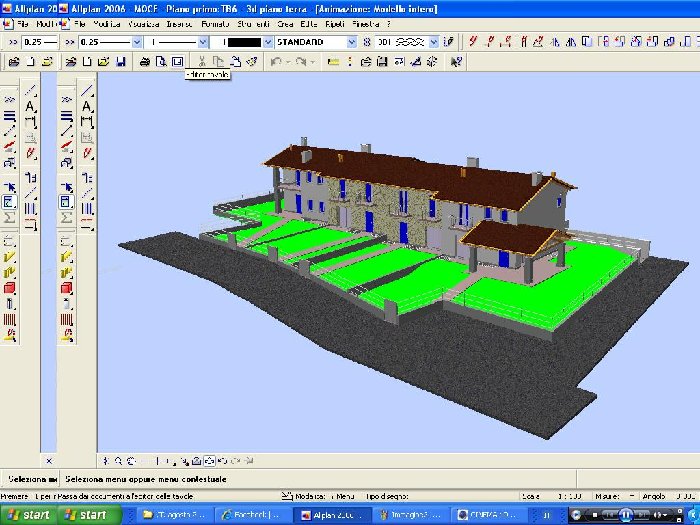
Task: Select the Text 'A' tool beside the viewport
Action: pos(87,106)
